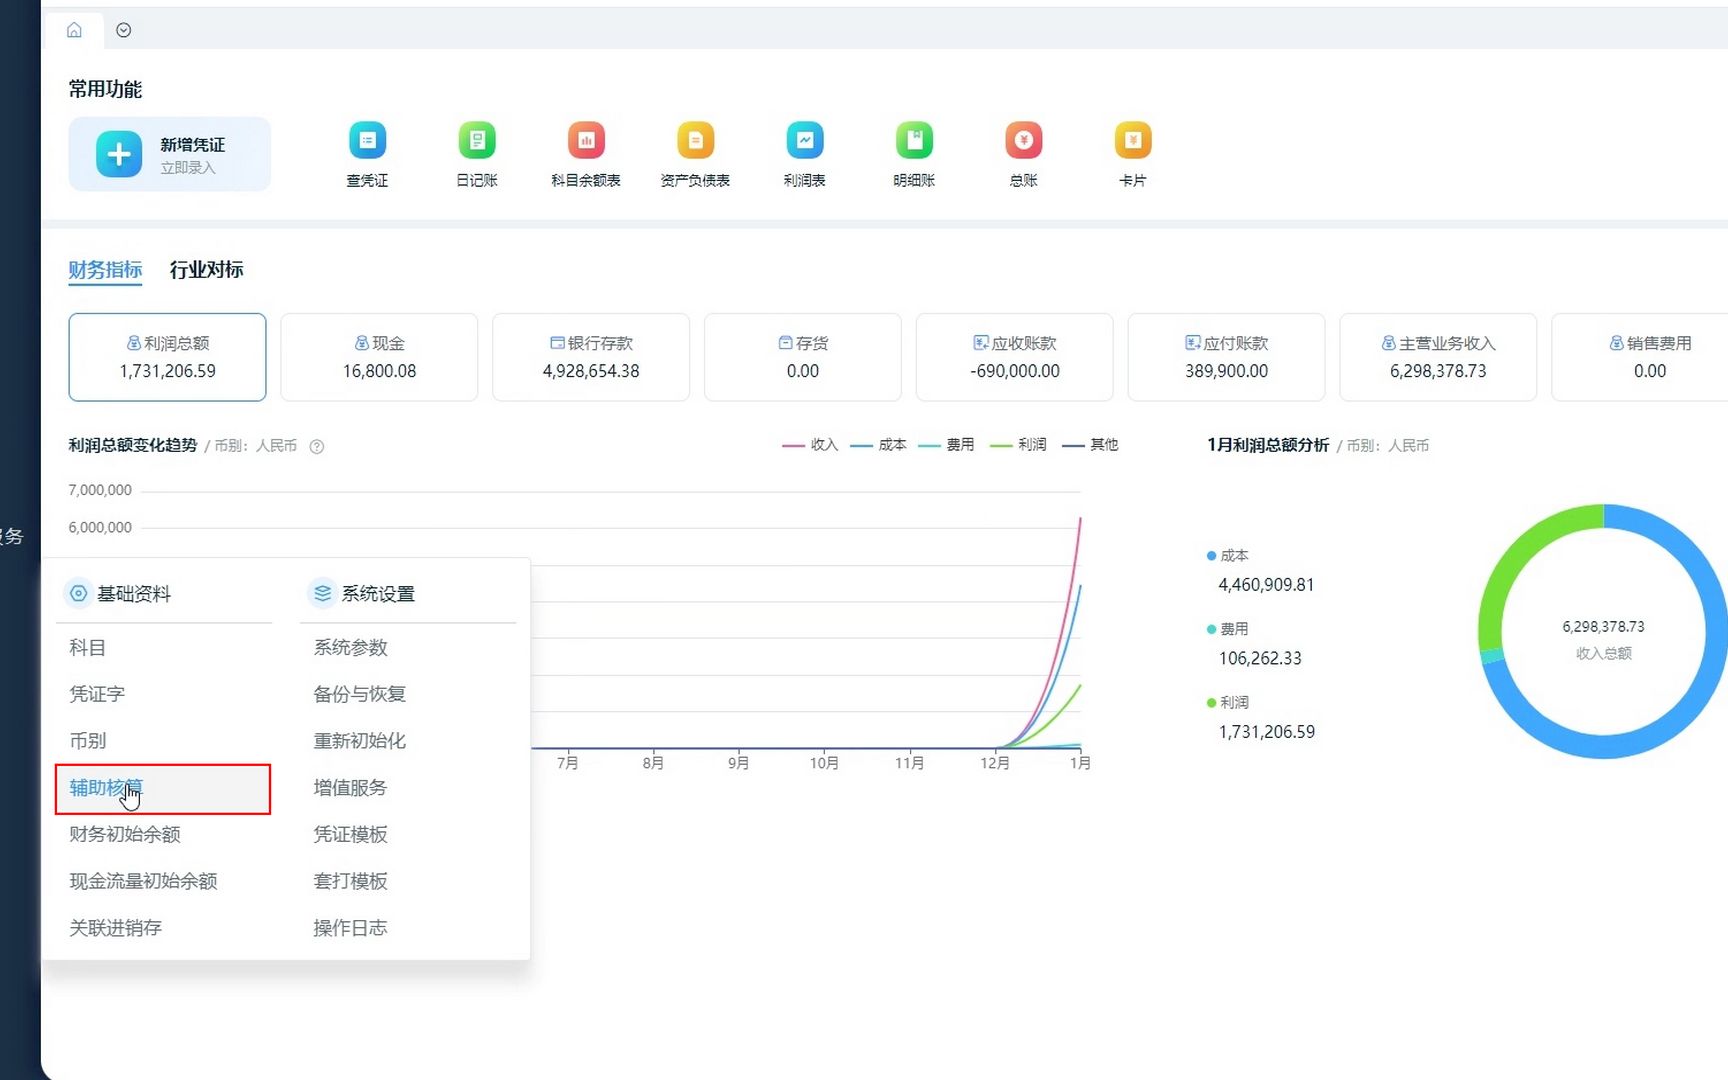This screenshot has width=1728, height=1080.
Task: Click the help icon beside 利润总额变化趋势
Action: coord(316,446)
